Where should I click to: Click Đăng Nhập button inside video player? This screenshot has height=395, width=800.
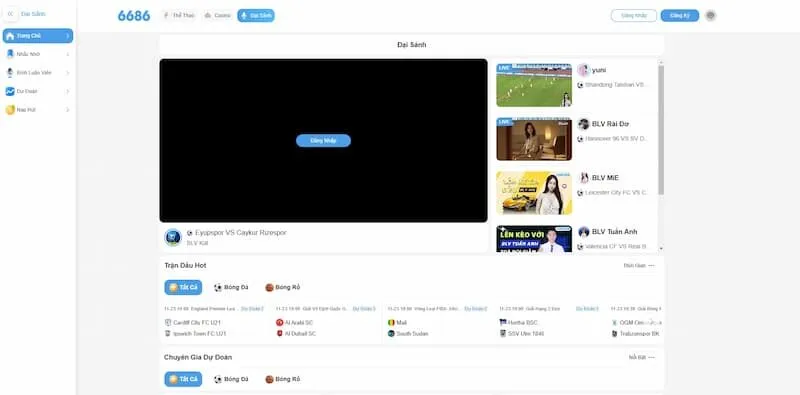pos(323,140)
